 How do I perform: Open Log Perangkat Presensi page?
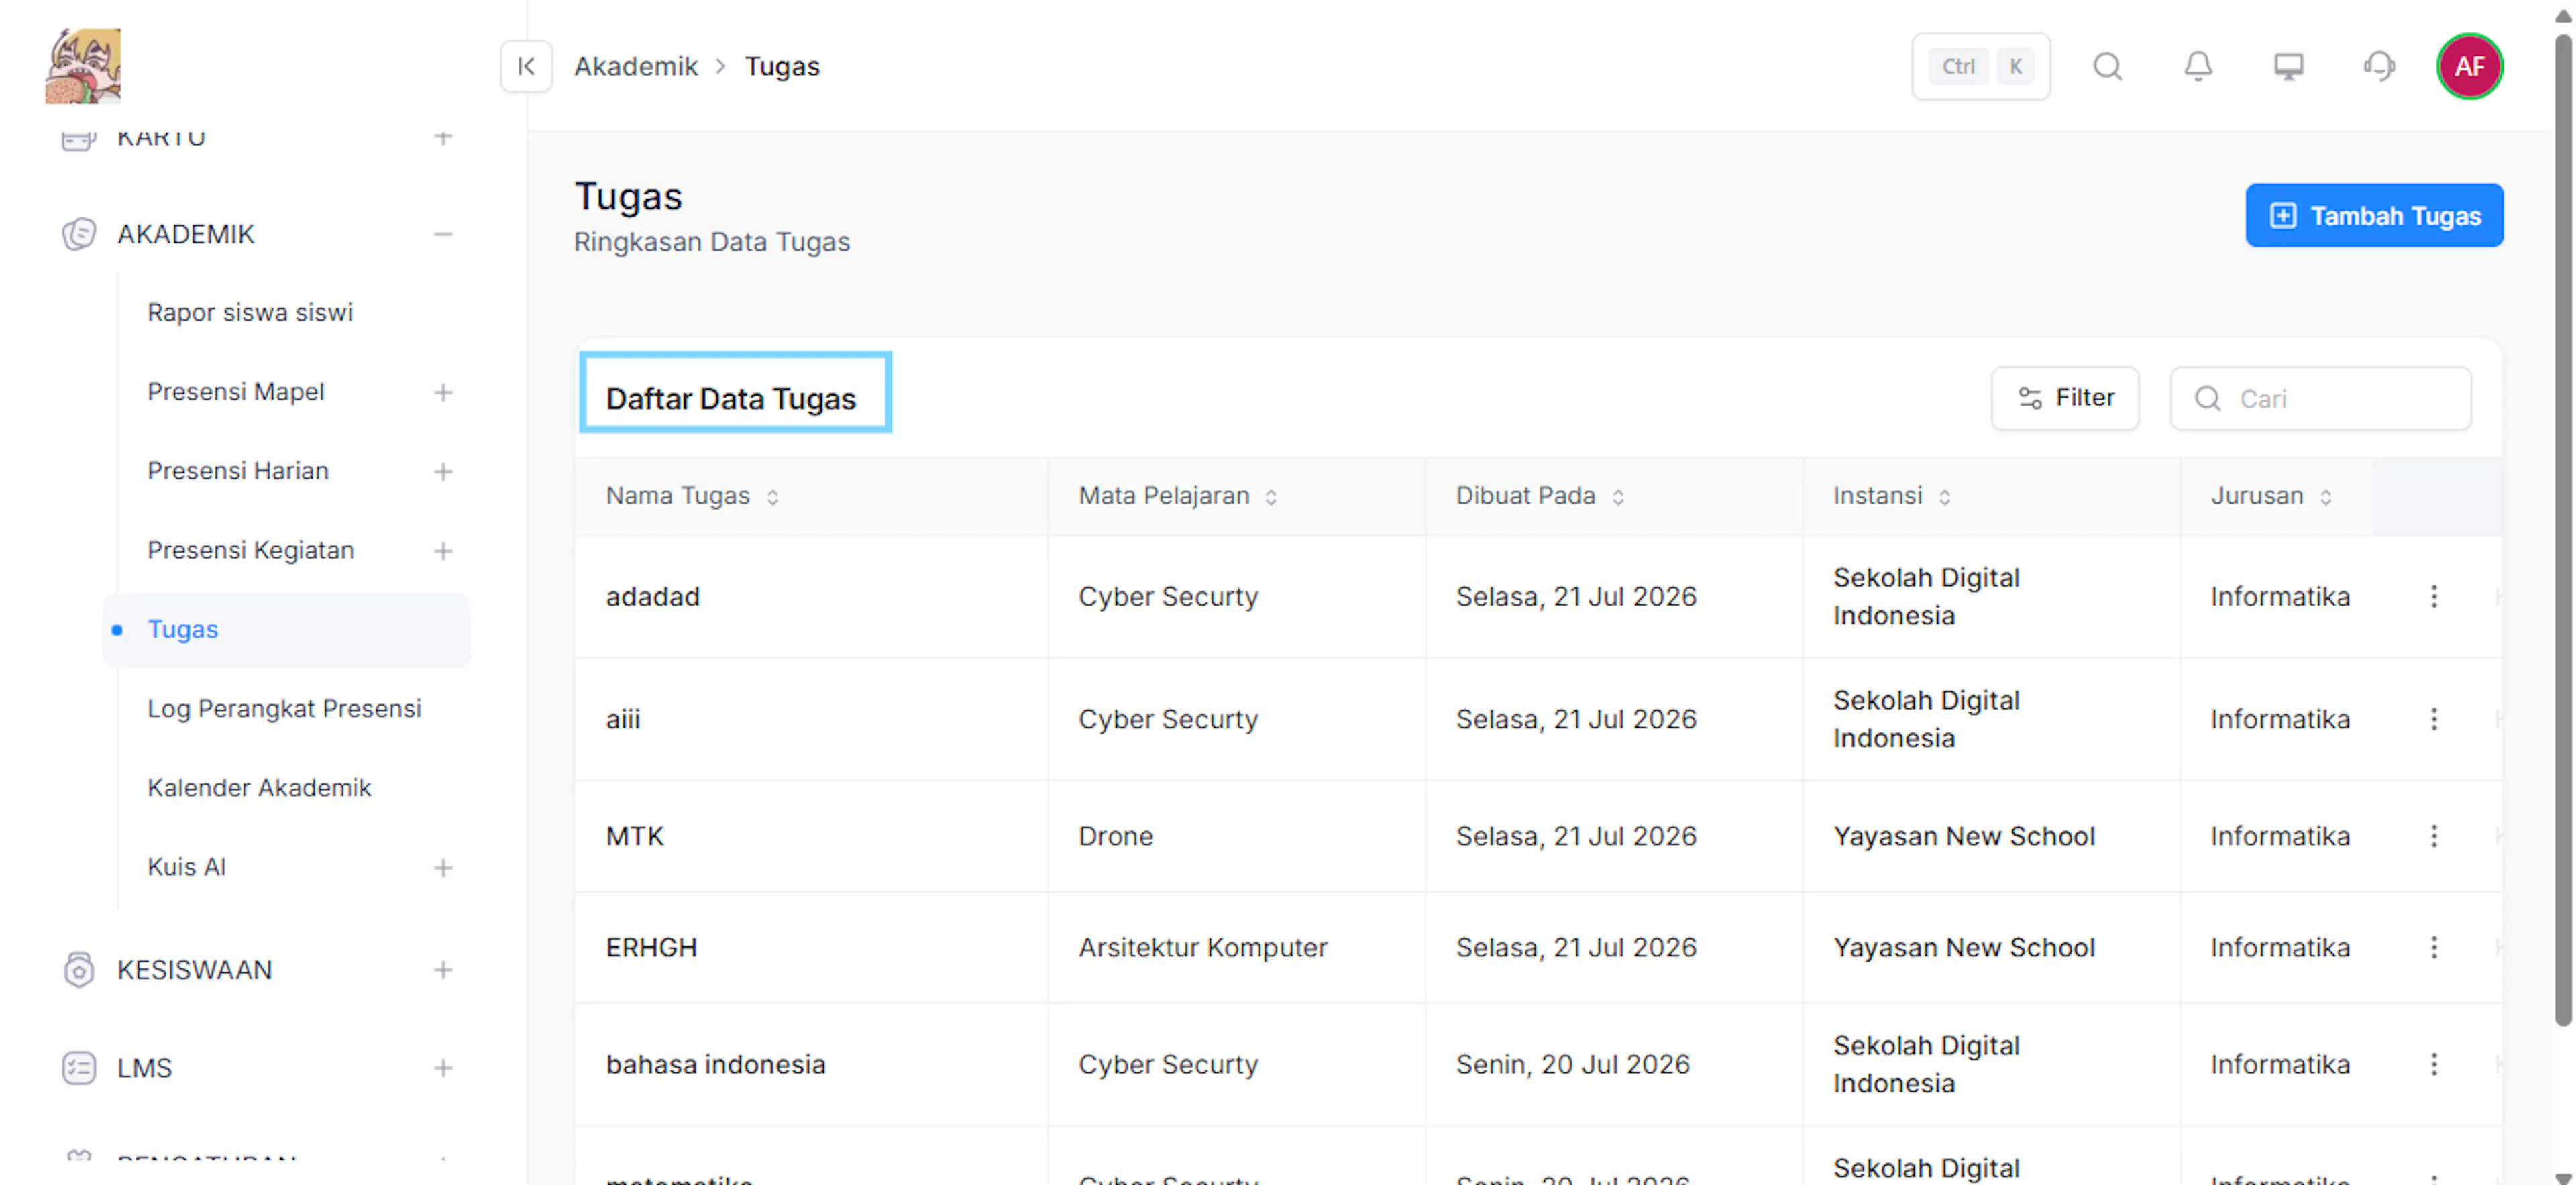[284, 708]
